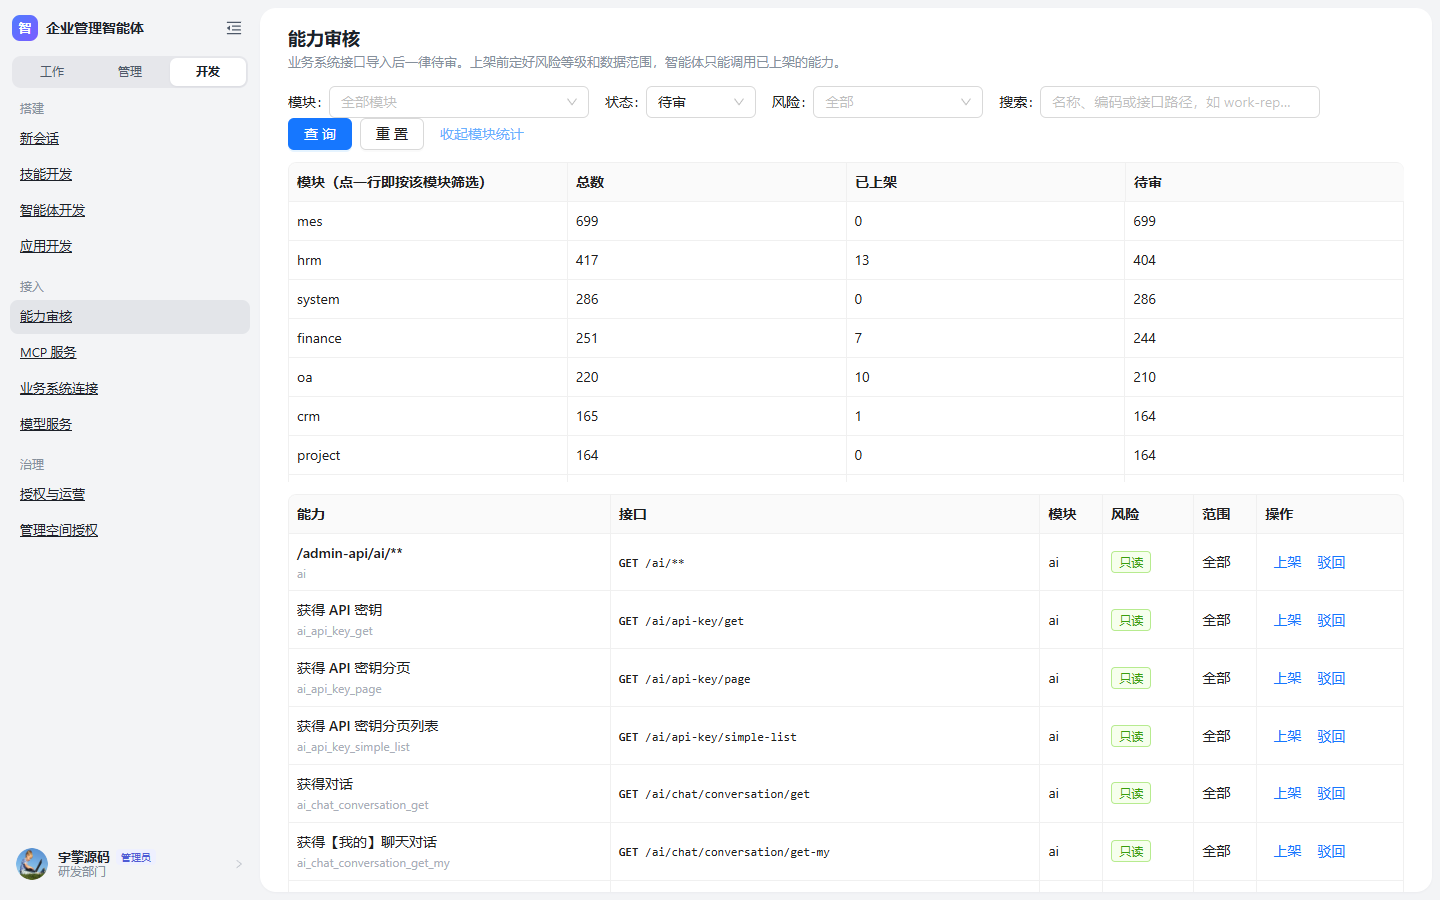Click 驳回 for 获得对话 row
This screenshot has width=1440, height=900.
(x=1331, y=794)
